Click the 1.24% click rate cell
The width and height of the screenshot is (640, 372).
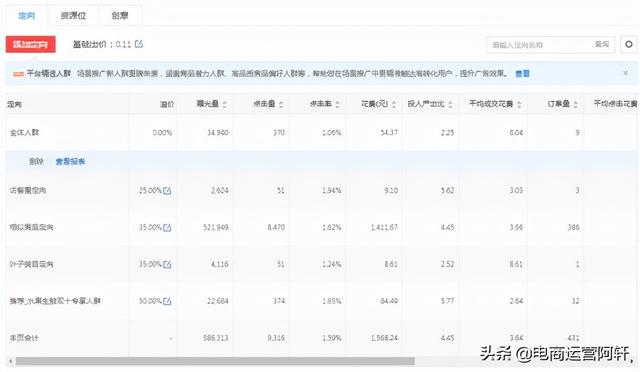[x=331, y=264]
